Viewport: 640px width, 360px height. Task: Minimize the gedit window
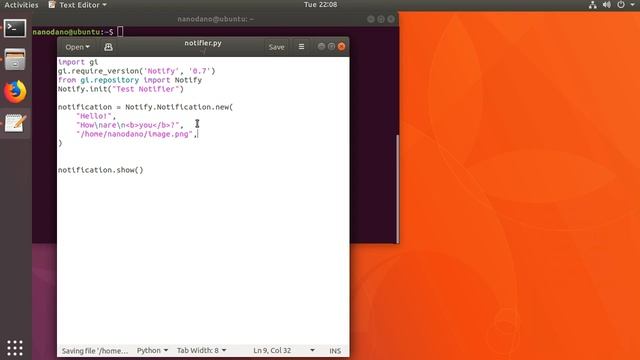321,47
